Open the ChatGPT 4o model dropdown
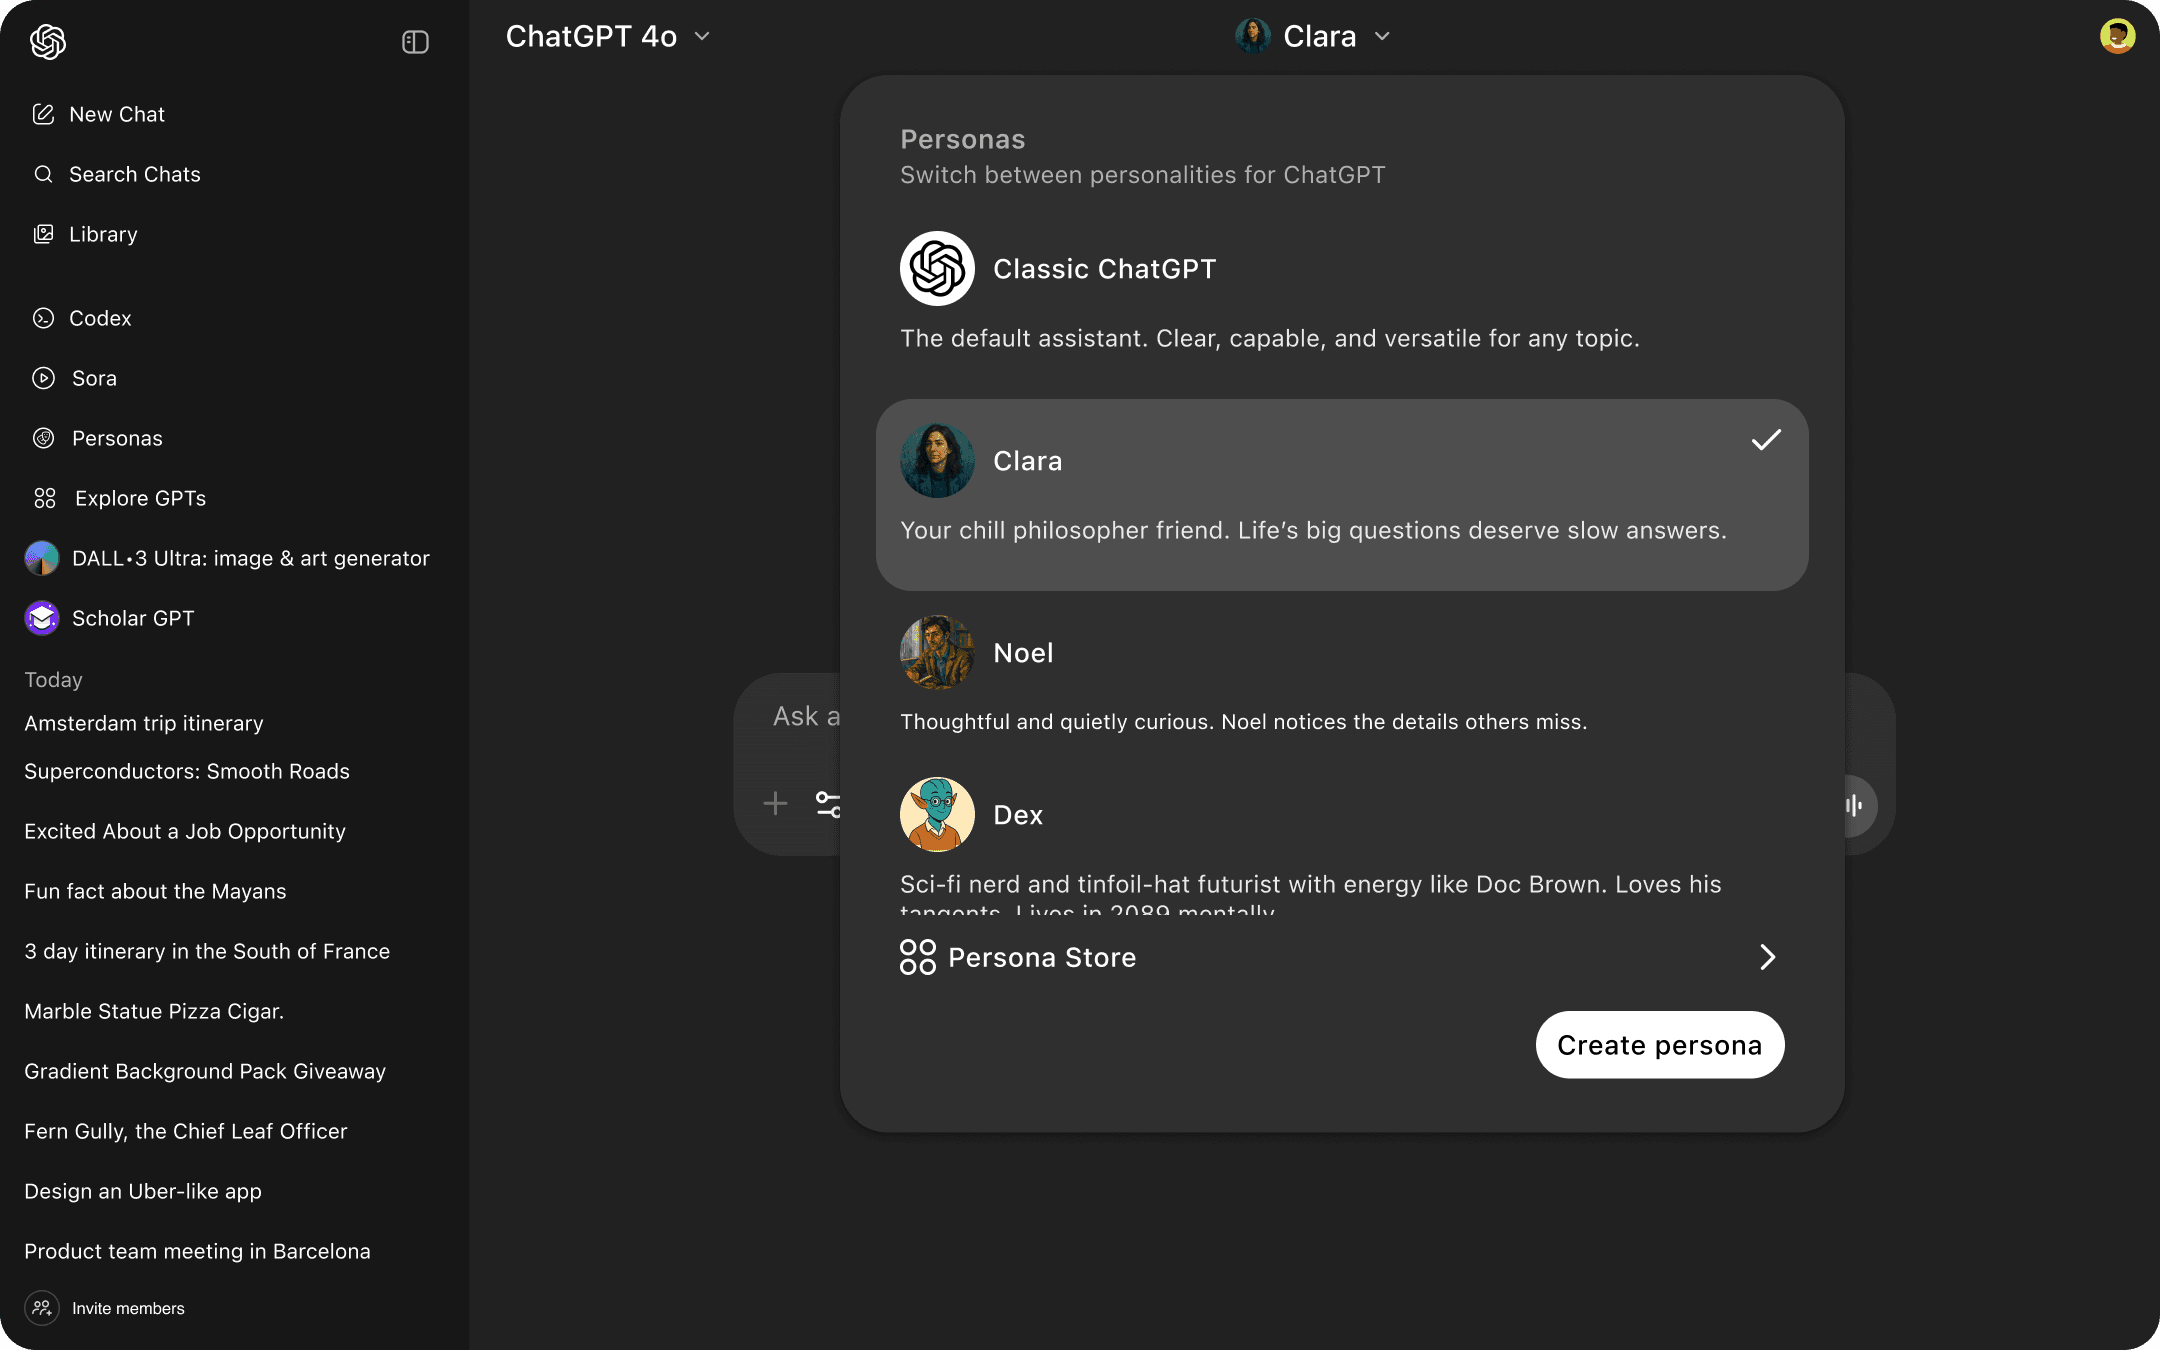The width and height of the screenshot is (2160, 1350). pos(608,36)
